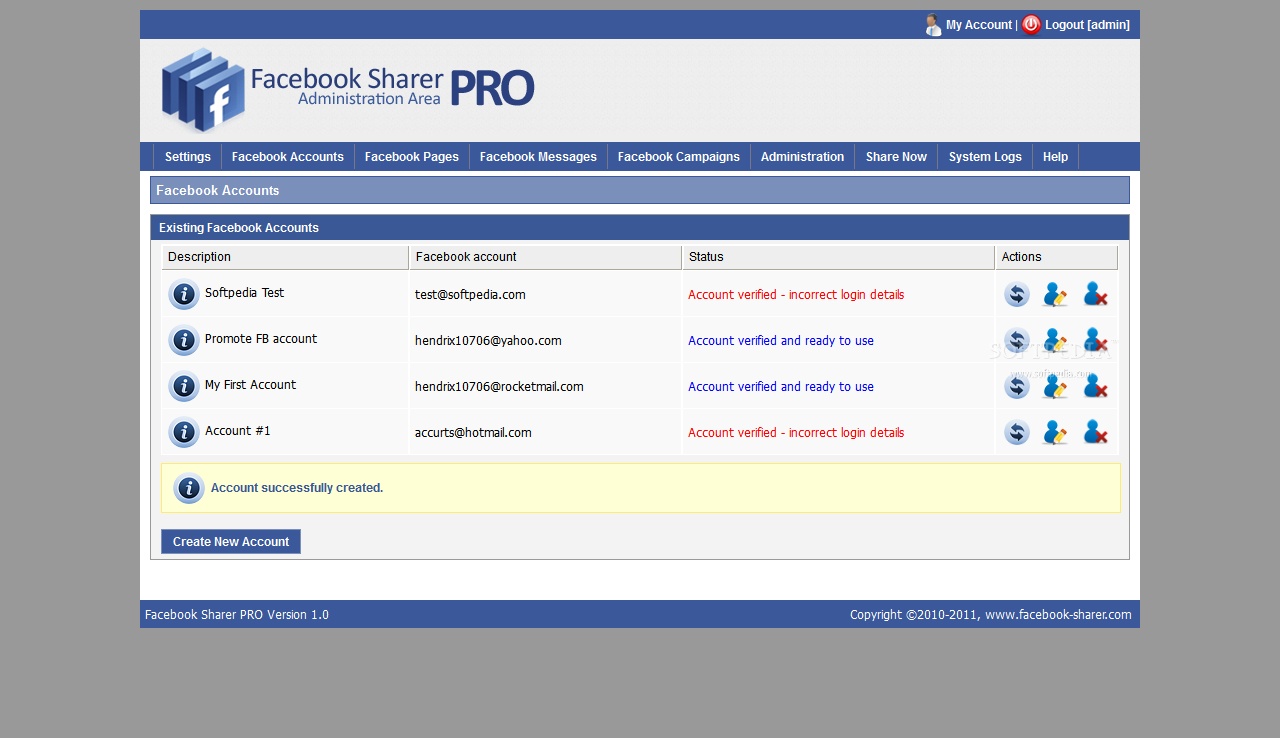
Task: Click Softpedia Test description text
Action: click(x=244, y=293)
